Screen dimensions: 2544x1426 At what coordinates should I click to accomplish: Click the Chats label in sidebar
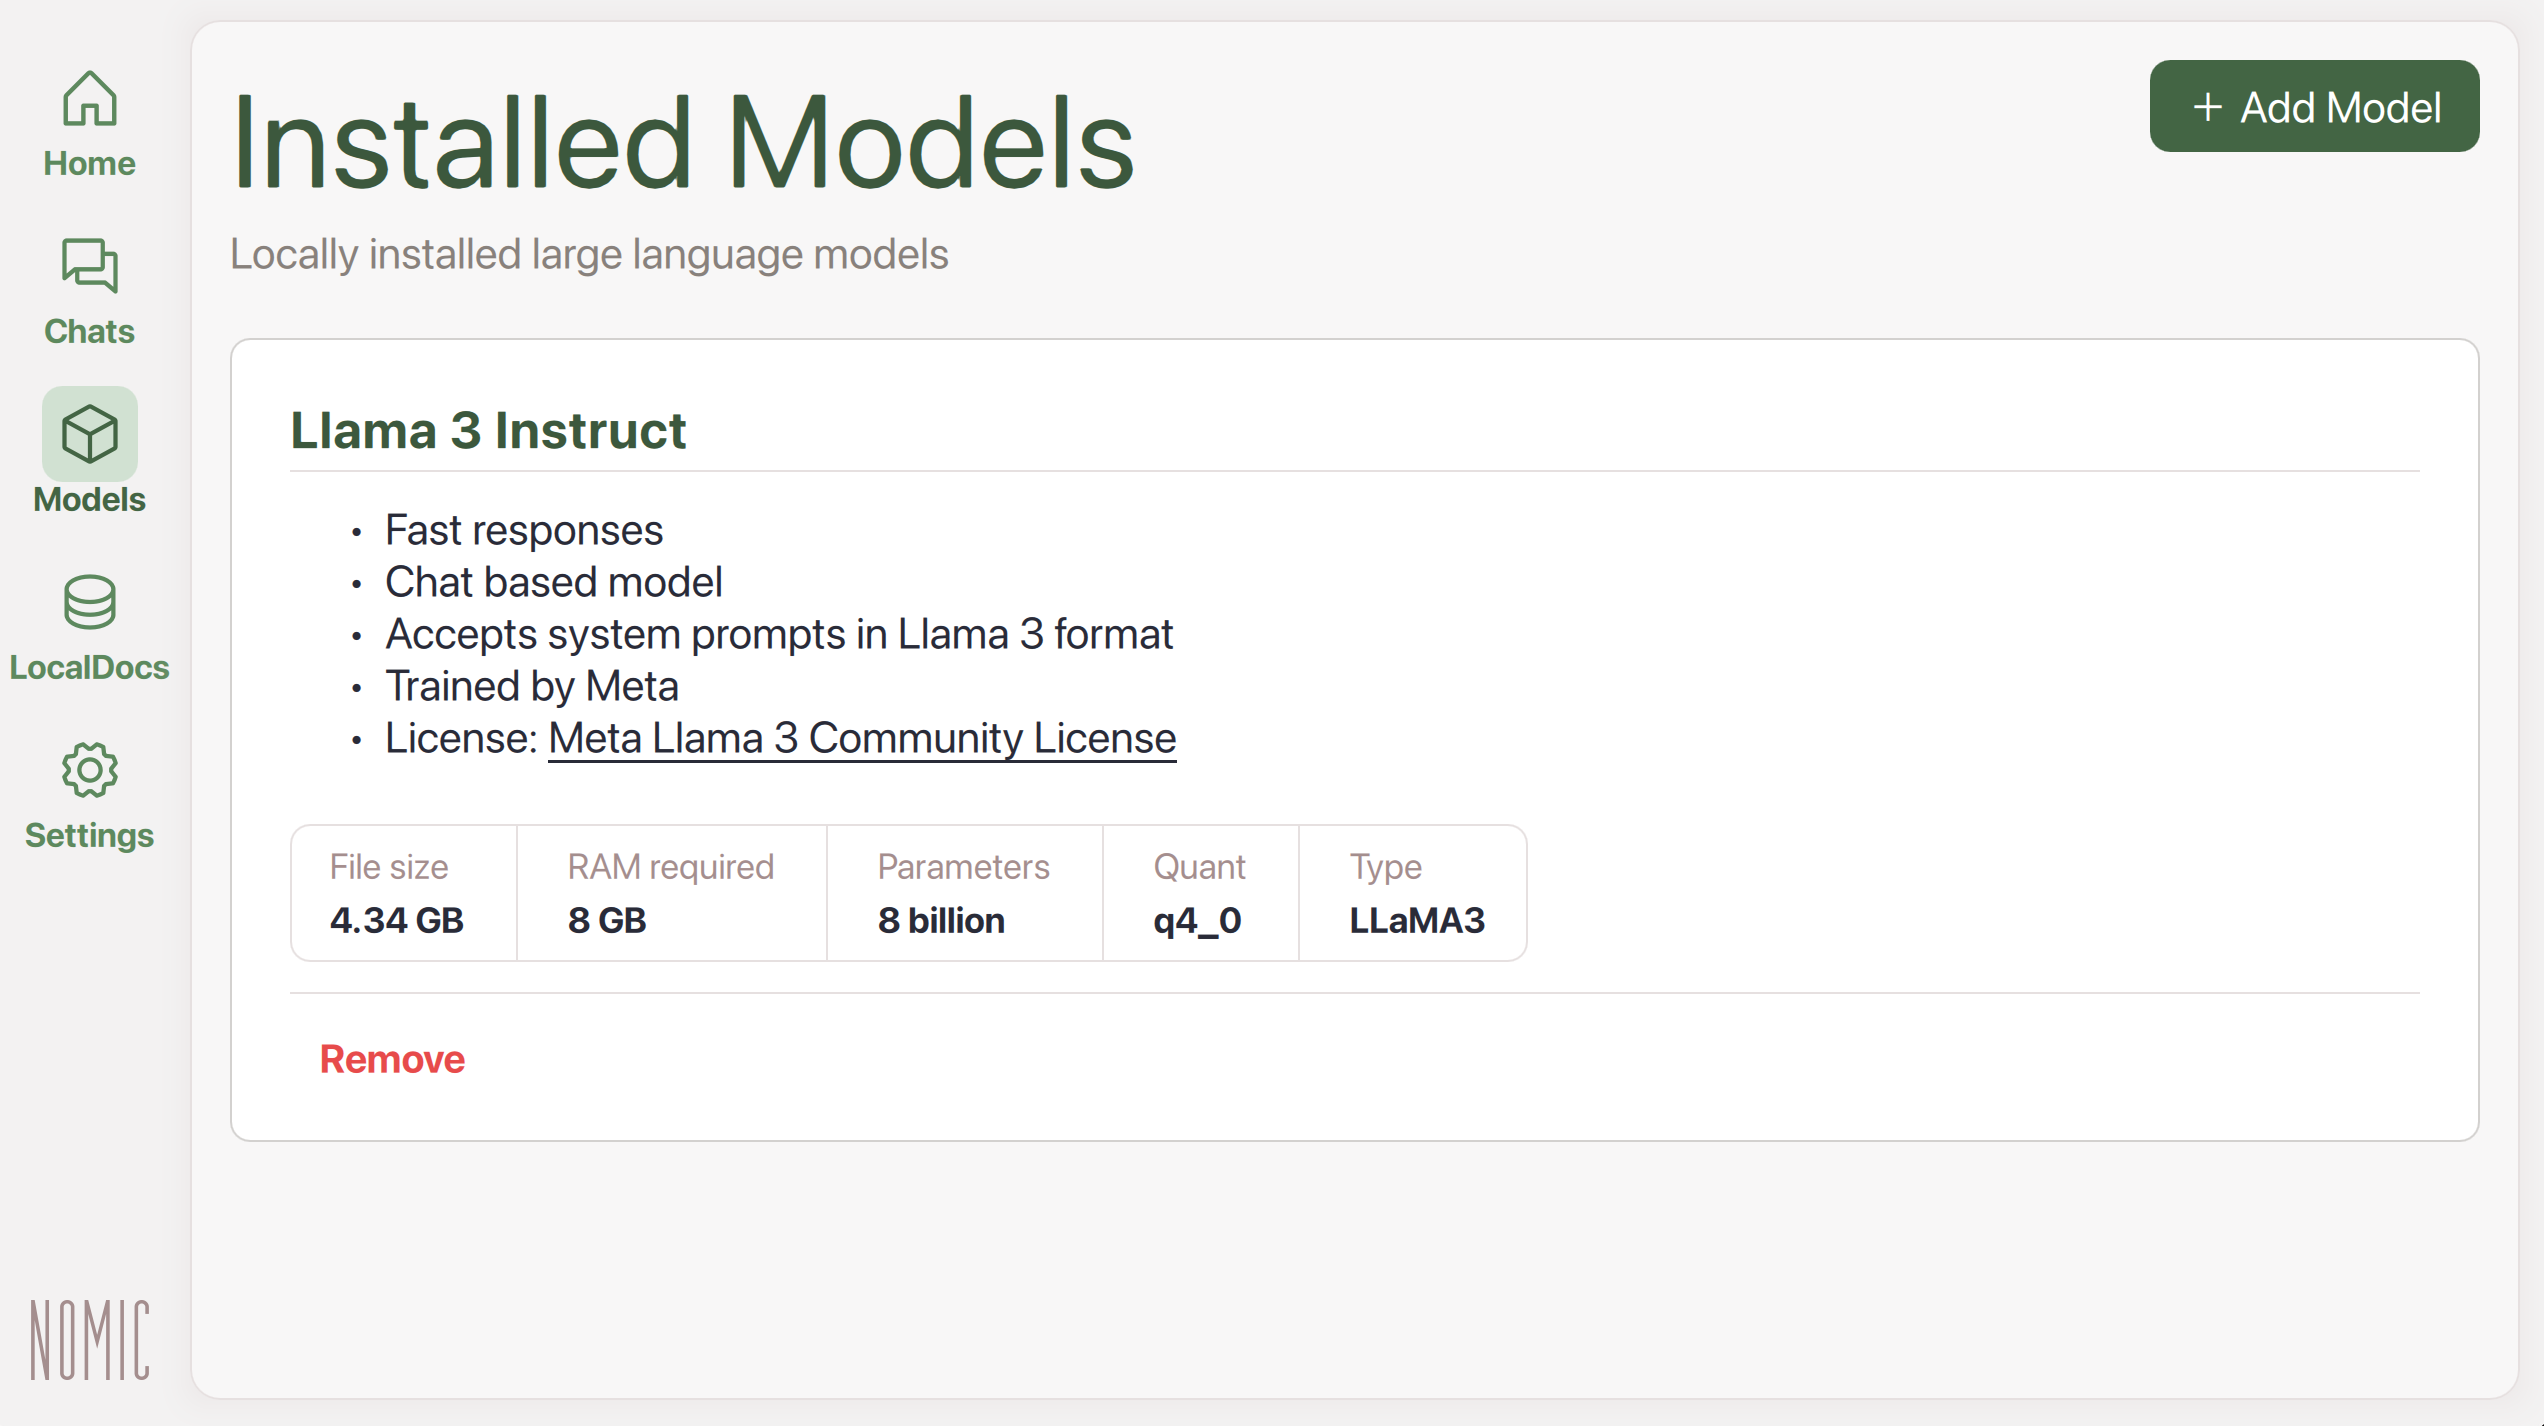tap(90, 331)
